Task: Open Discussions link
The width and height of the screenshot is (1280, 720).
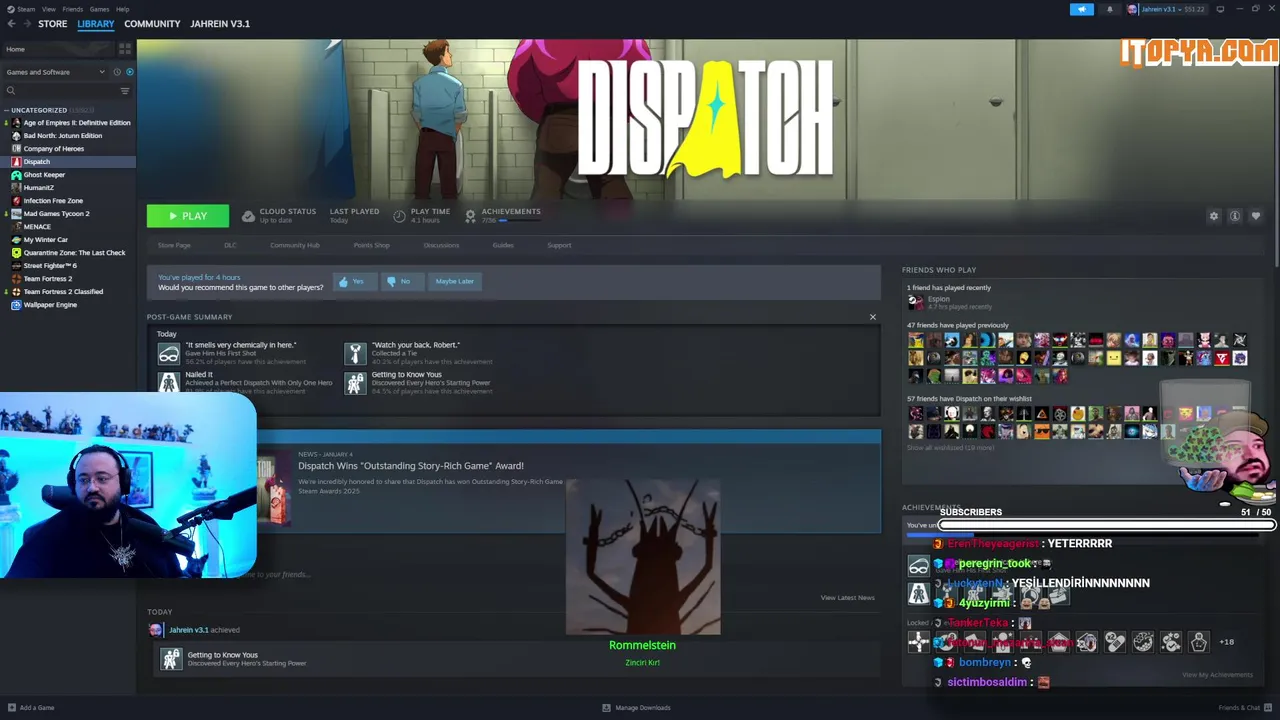Action: coord(441,245)
